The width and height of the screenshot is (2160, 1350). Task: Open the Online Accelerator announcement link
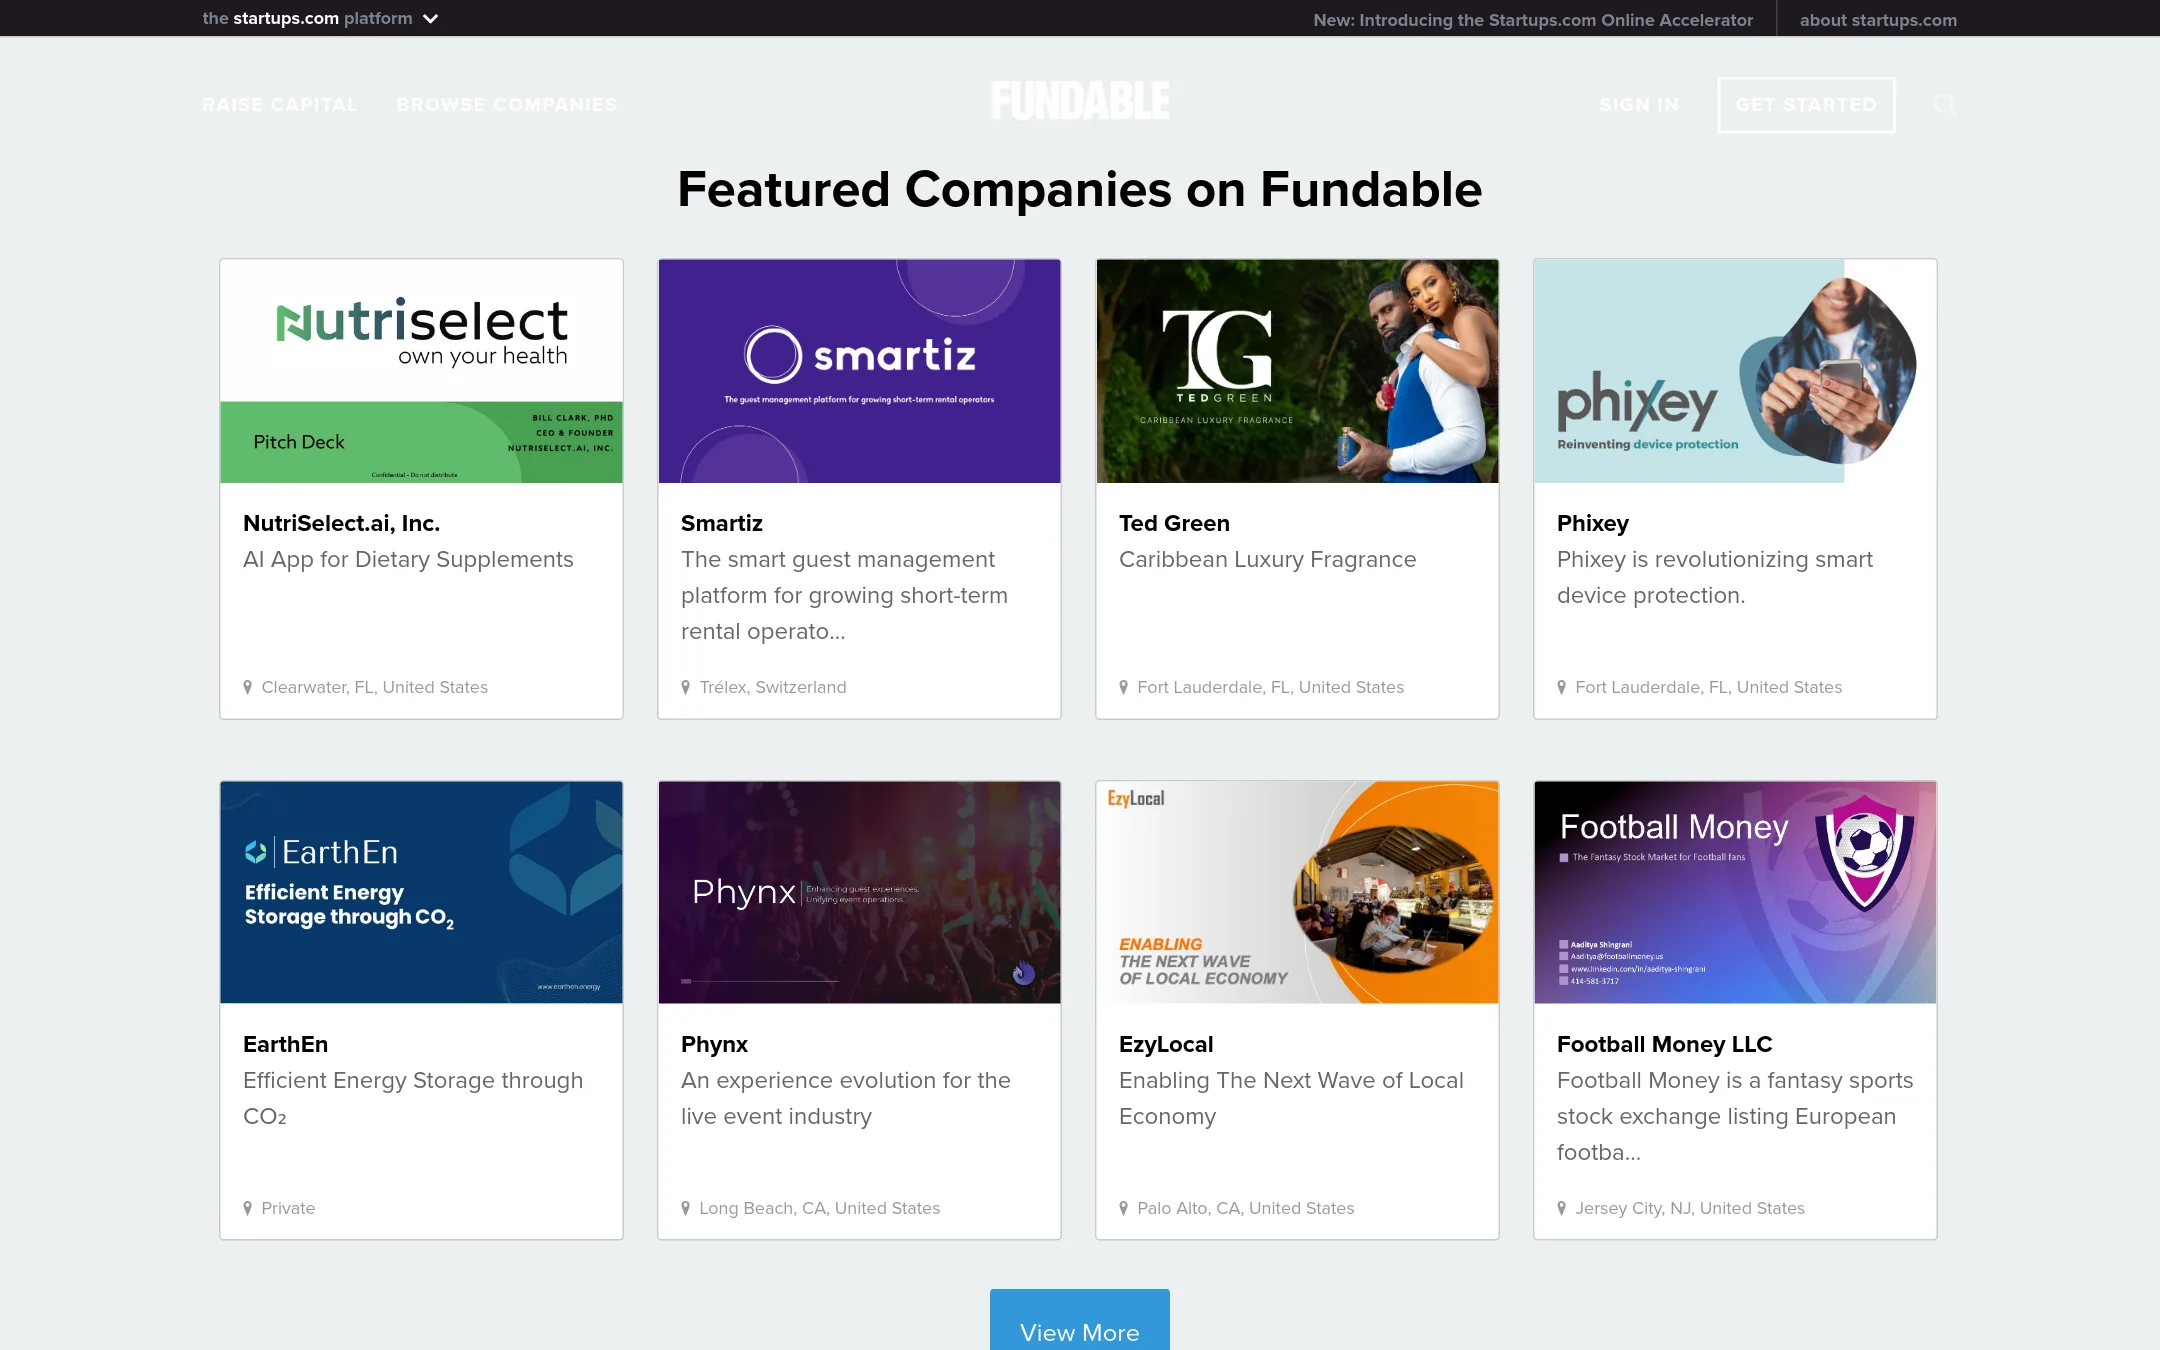[x=1533, y=20]
